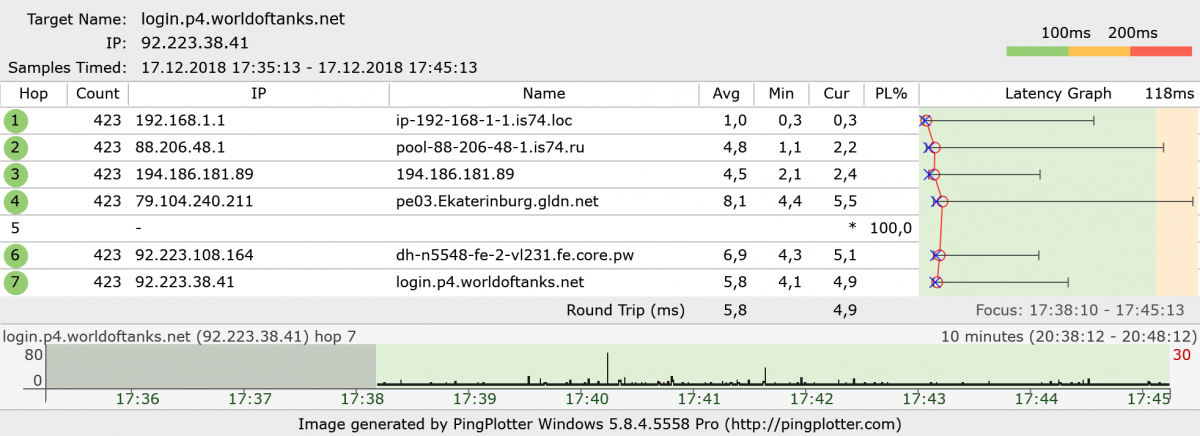Click the Avg column header
This screenshot has height=436, width=1200.
pyautogui.click(x=726, y=94)
